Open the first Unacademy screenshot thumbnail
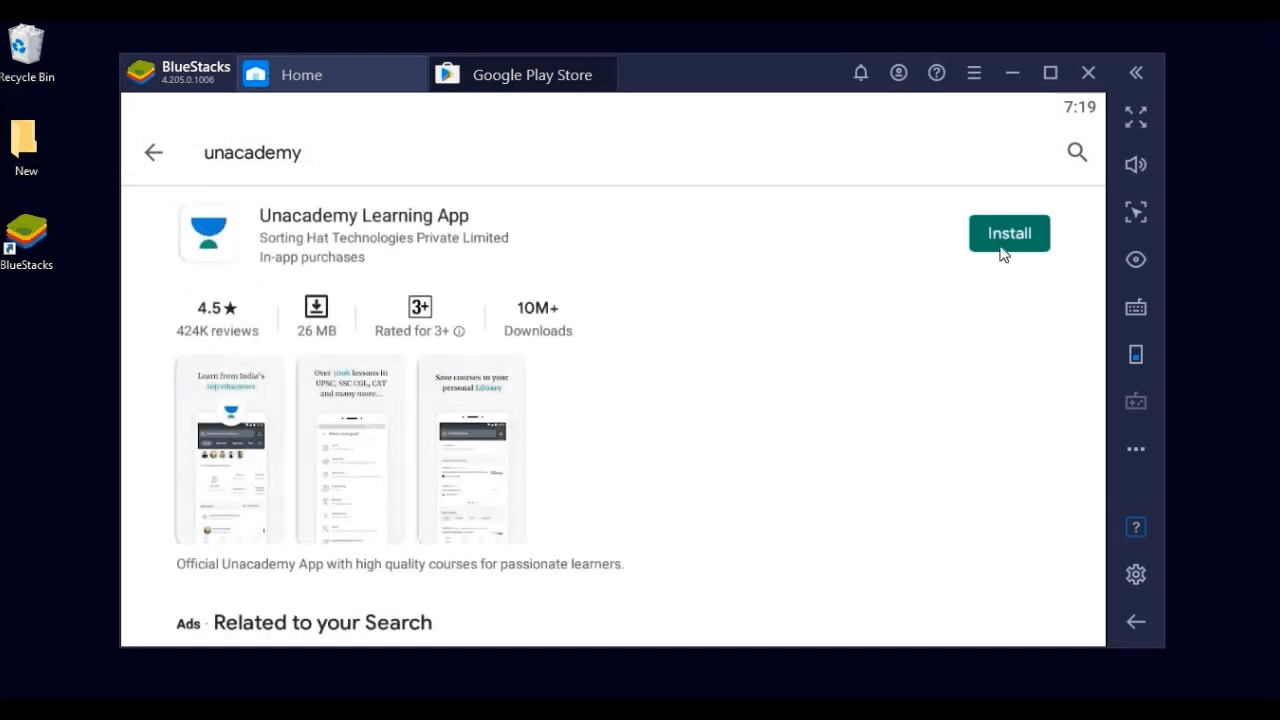 point(230,450)
